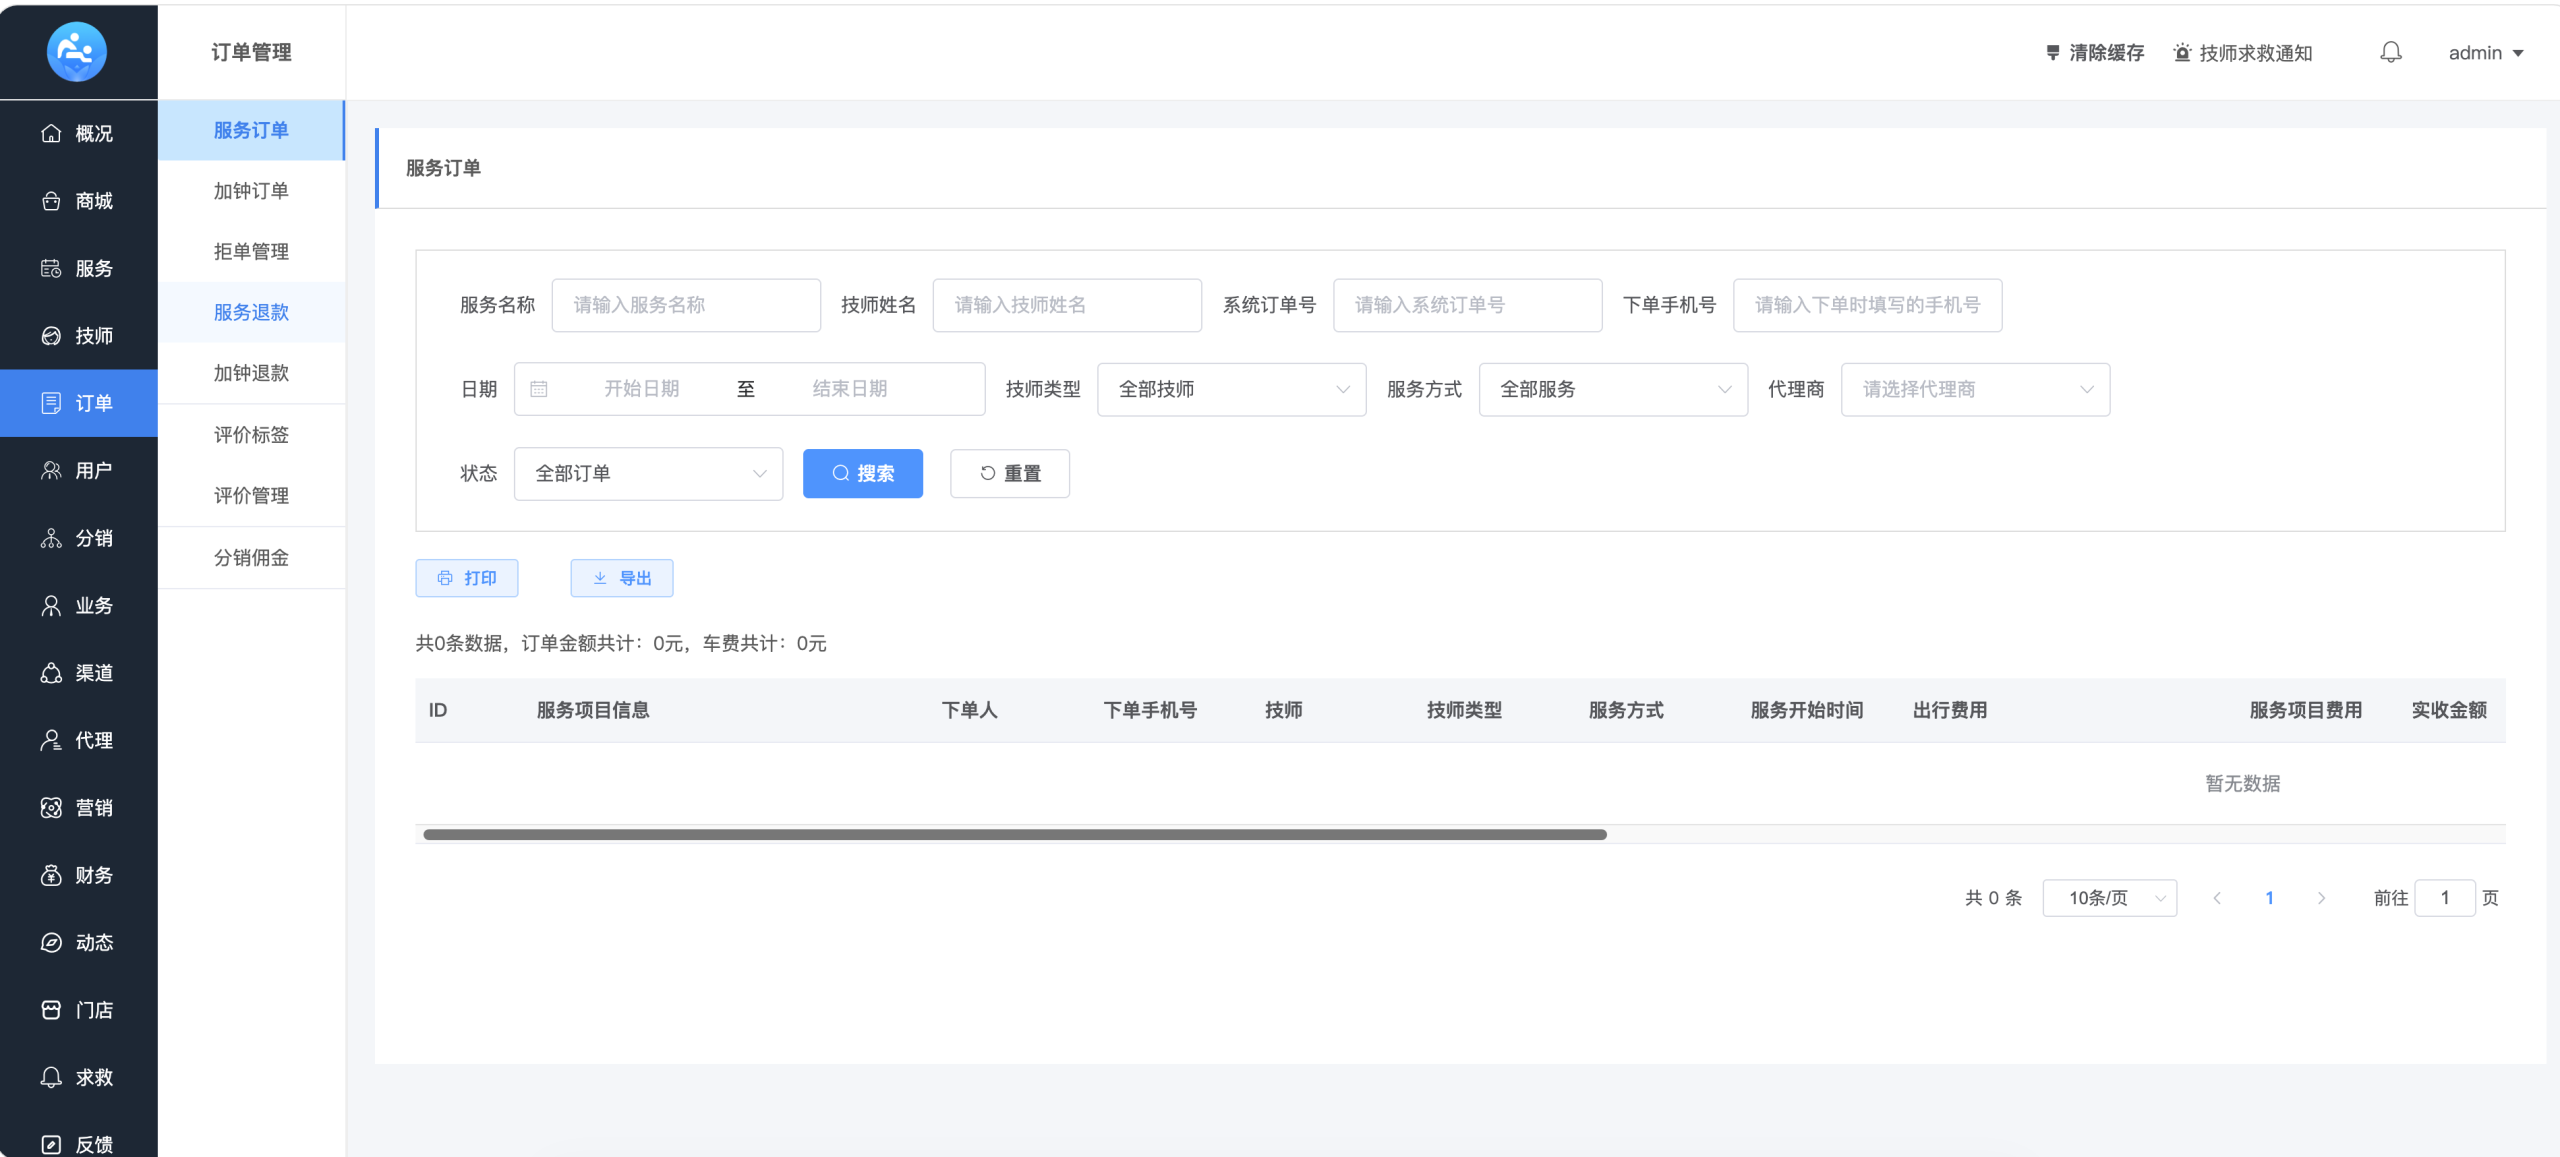Expand the 技师类型 全部技师 dropdown

point(1232,389)
